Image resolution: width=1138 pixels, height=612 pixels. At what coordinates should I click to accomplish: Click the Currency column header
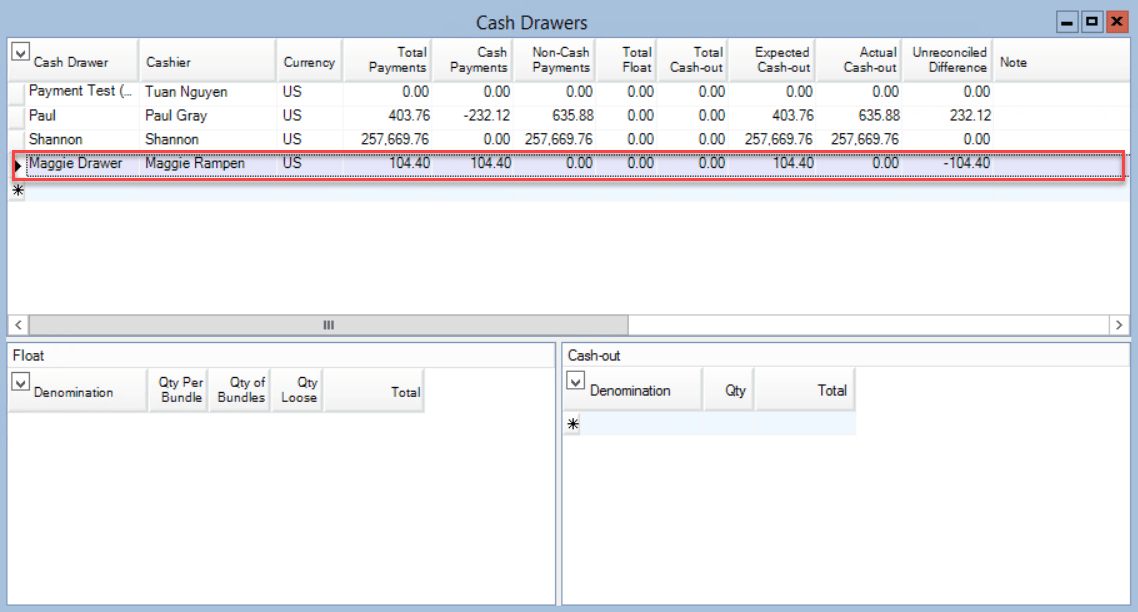tap(309, 59)
